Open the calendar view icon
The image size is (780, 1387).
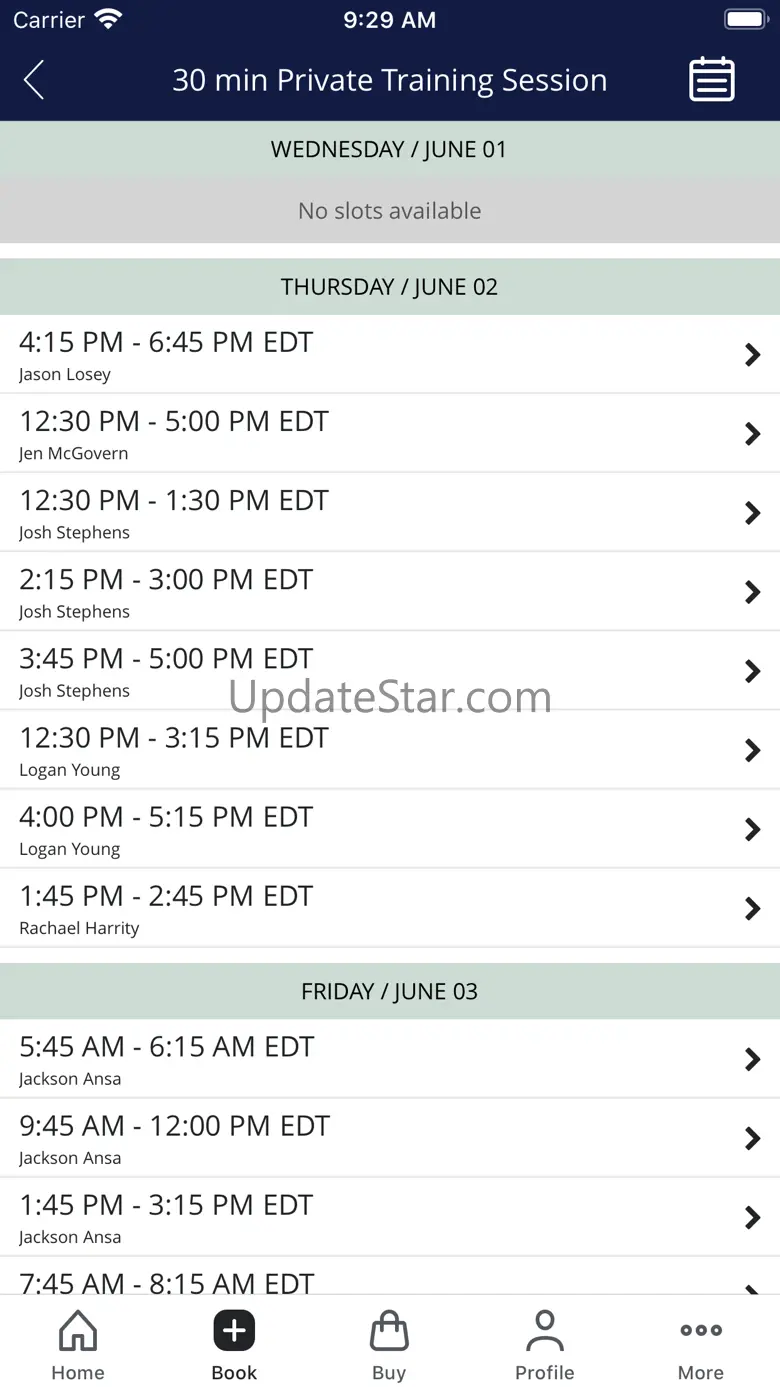click(x=712, y=80)
